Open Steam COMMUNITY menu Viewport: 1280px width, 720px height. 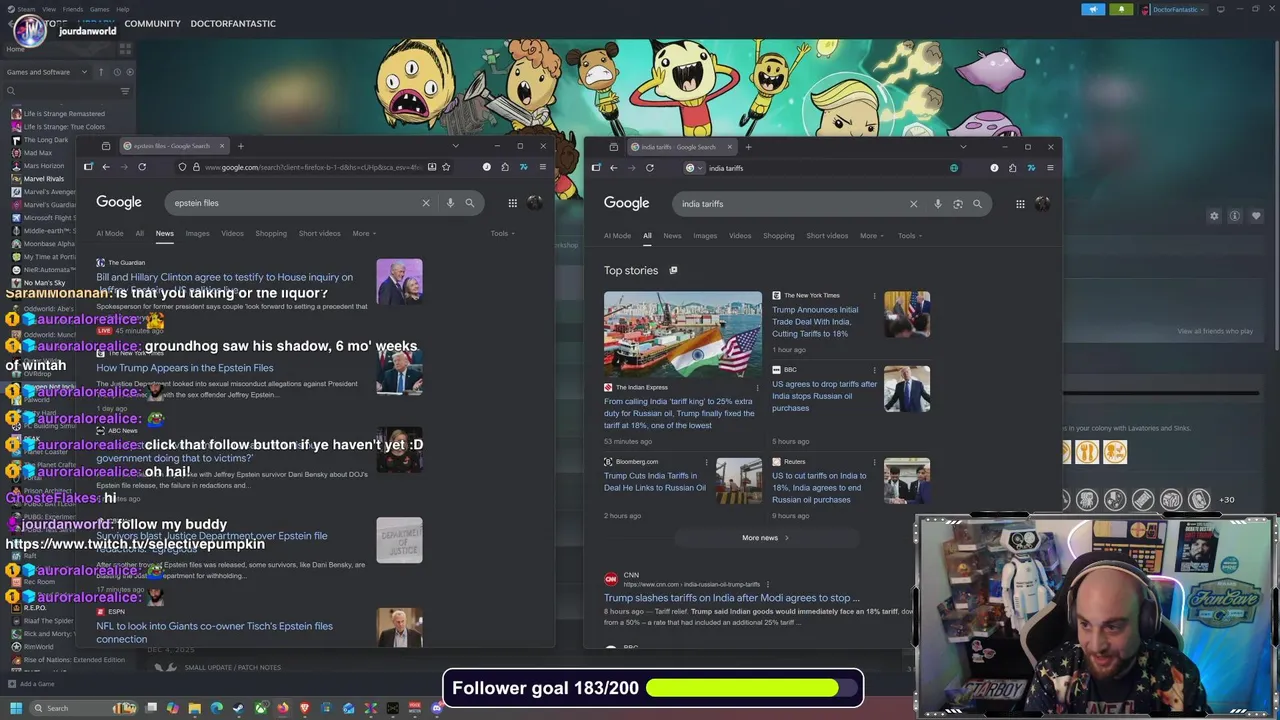(152, 23)
